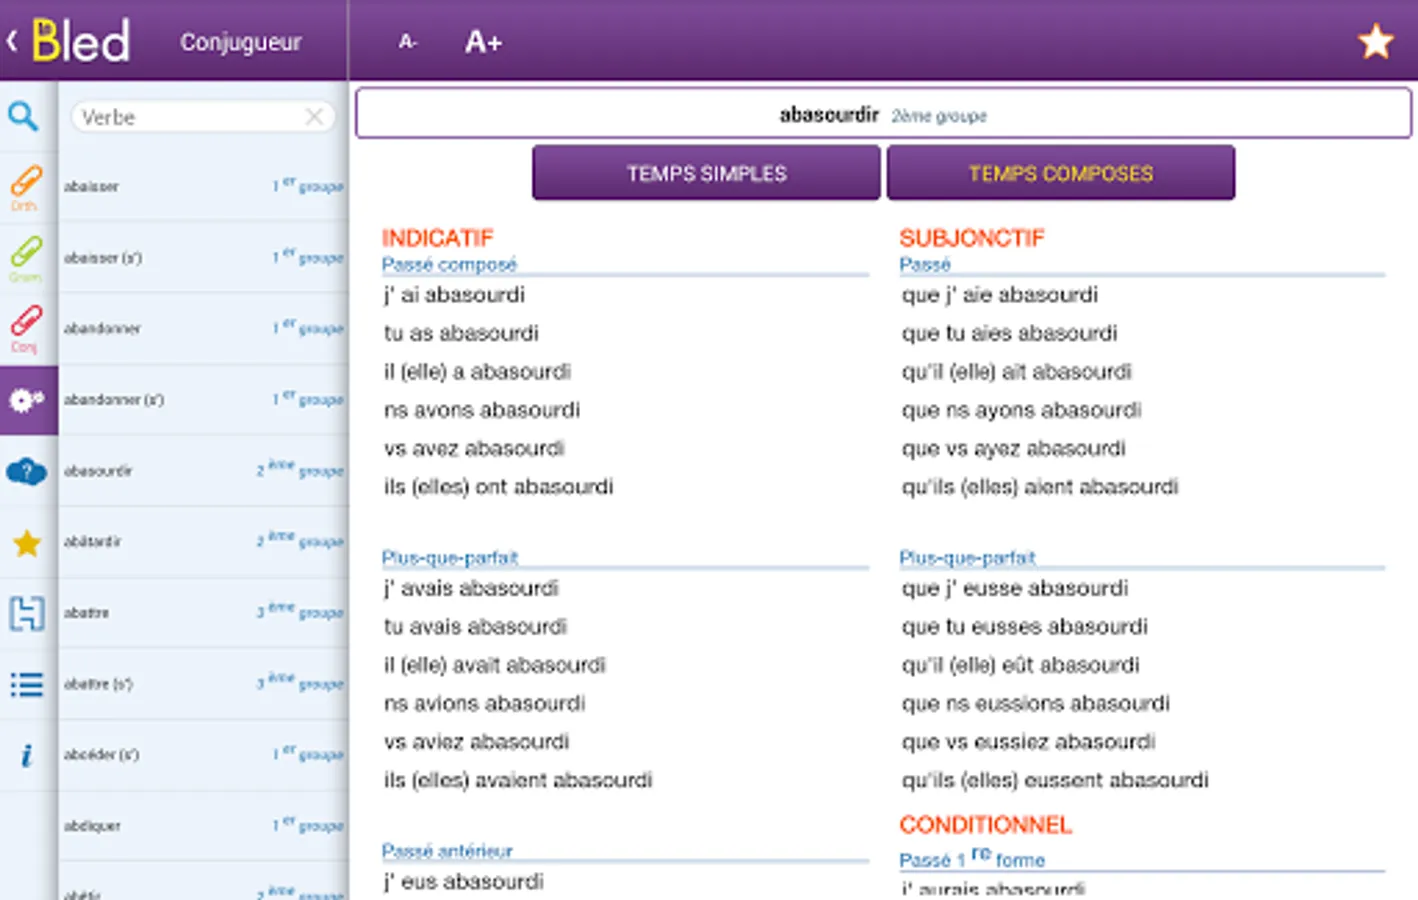Click the line "ns avions abasourdi"
Image resolution: width=1418 pixels, height=900 pixels.
[x=484, y=704]
